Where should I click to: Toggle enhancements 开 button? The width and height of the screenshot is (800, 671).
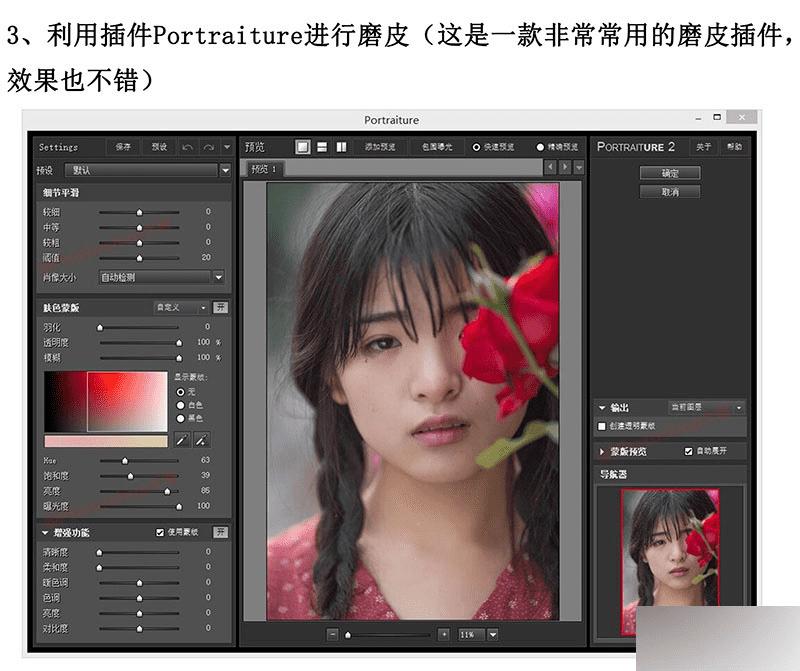[220, 532]
